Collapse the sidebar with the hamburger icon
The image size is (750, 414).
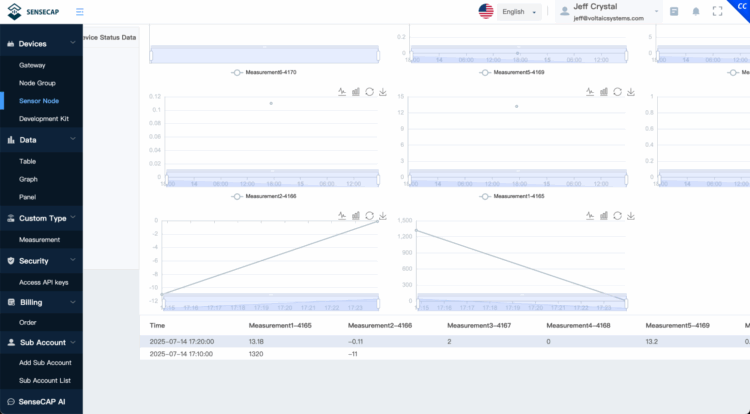(79, 12)
